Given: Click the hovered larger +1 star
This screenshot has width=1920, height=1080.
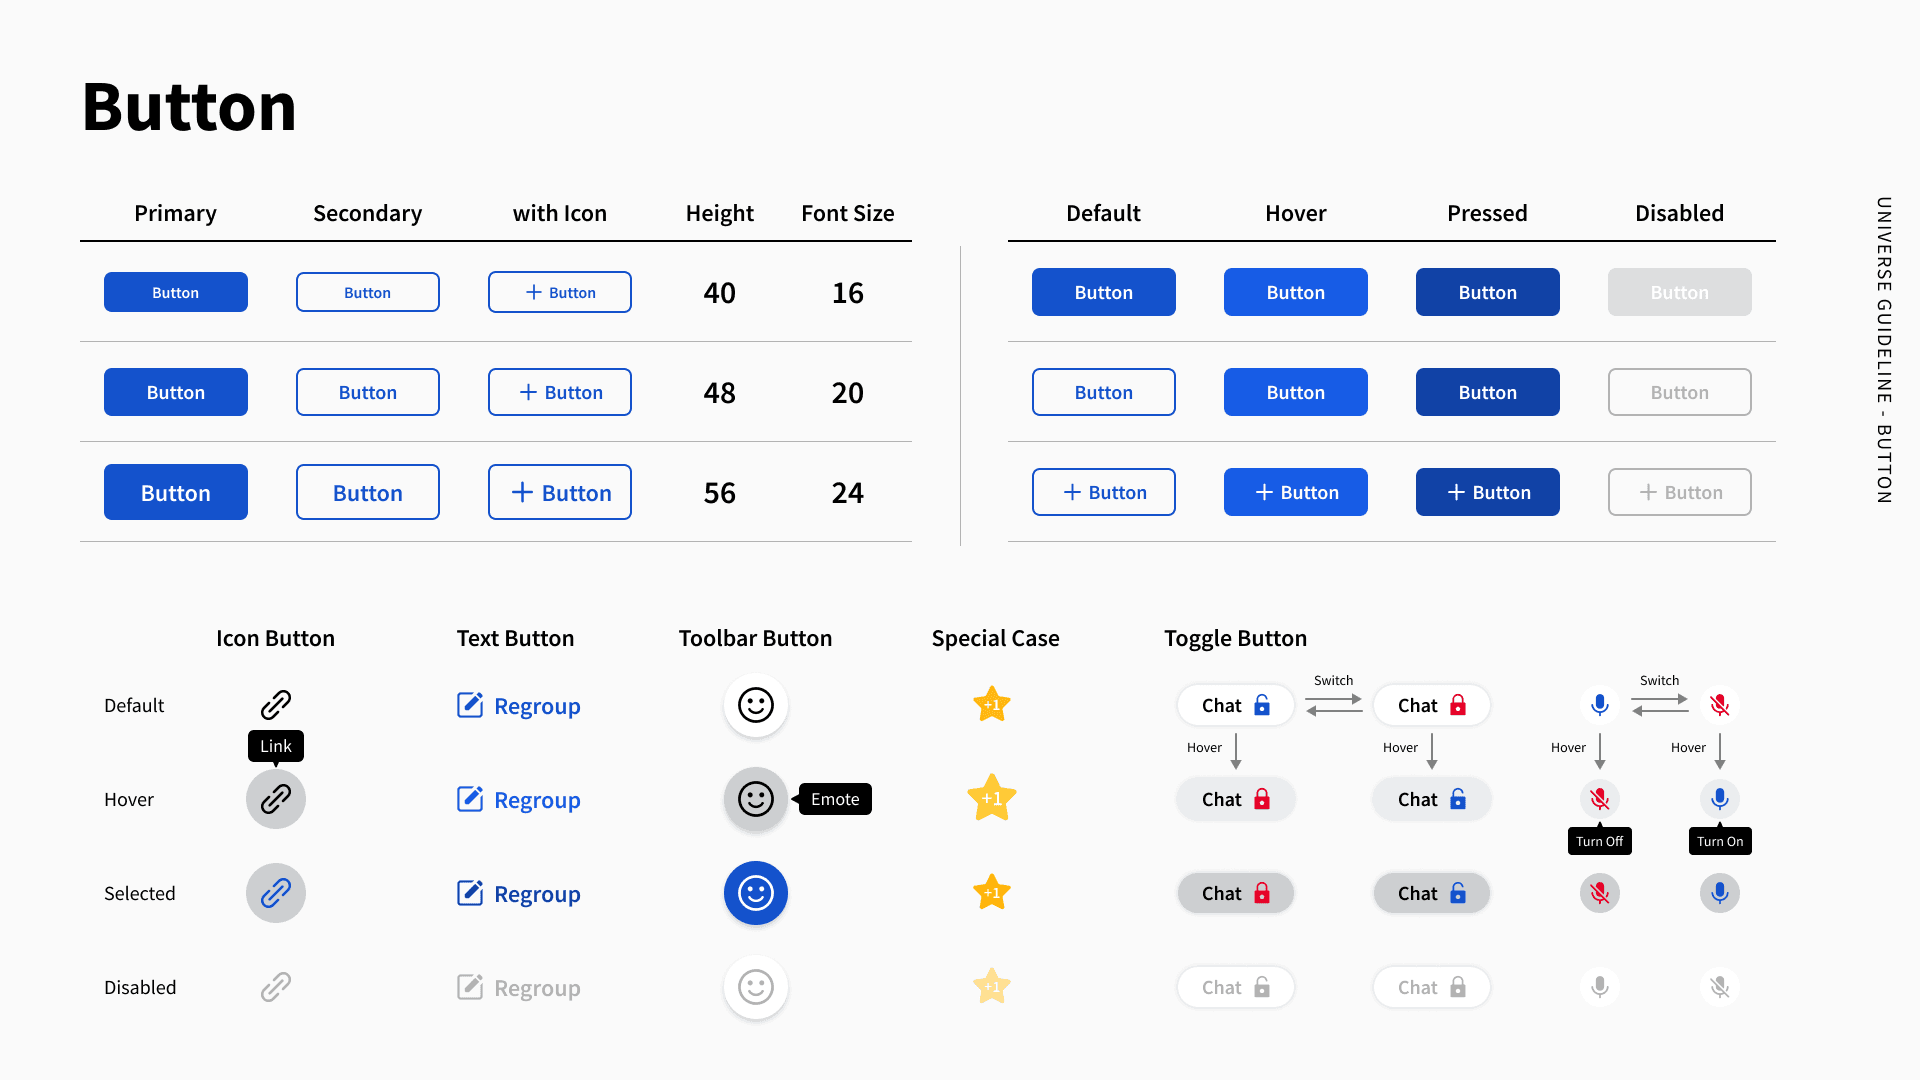Looking at the screenshot, I should coord(992,799).
